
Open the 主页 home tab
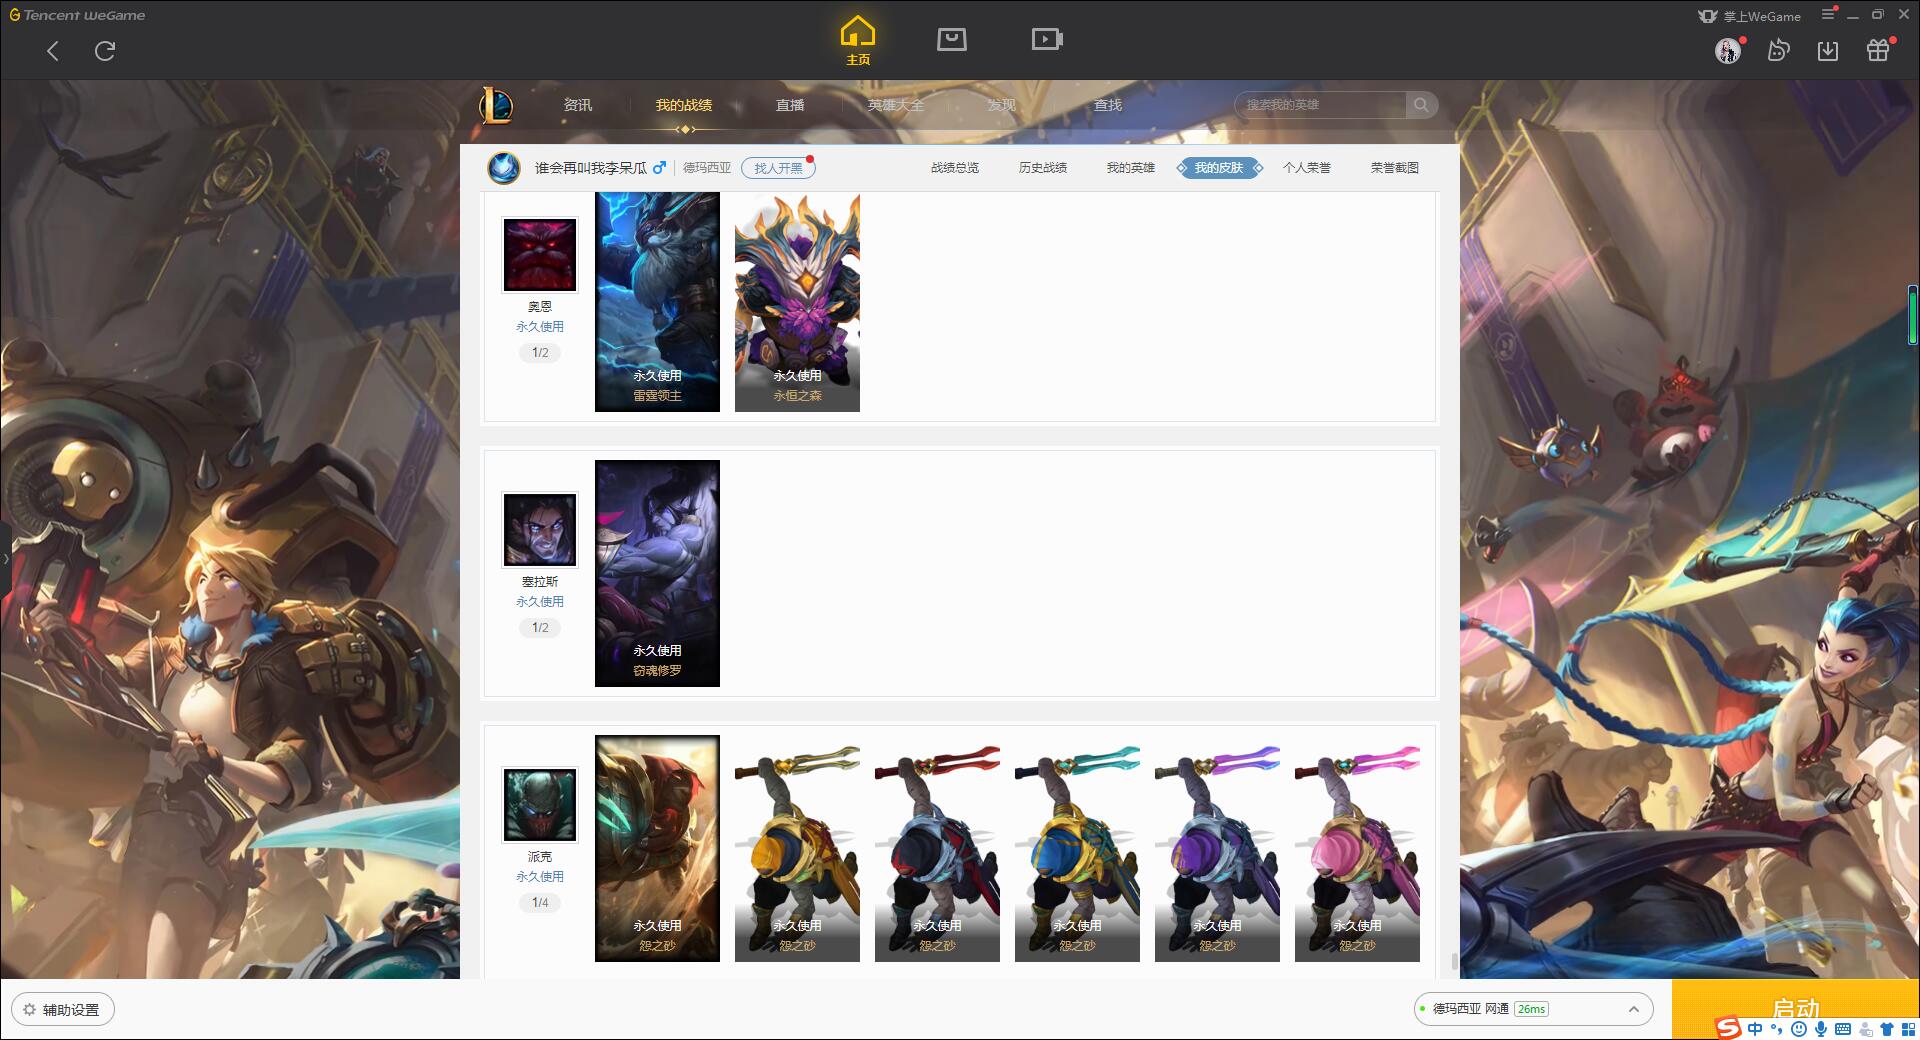tap(858, 41)
